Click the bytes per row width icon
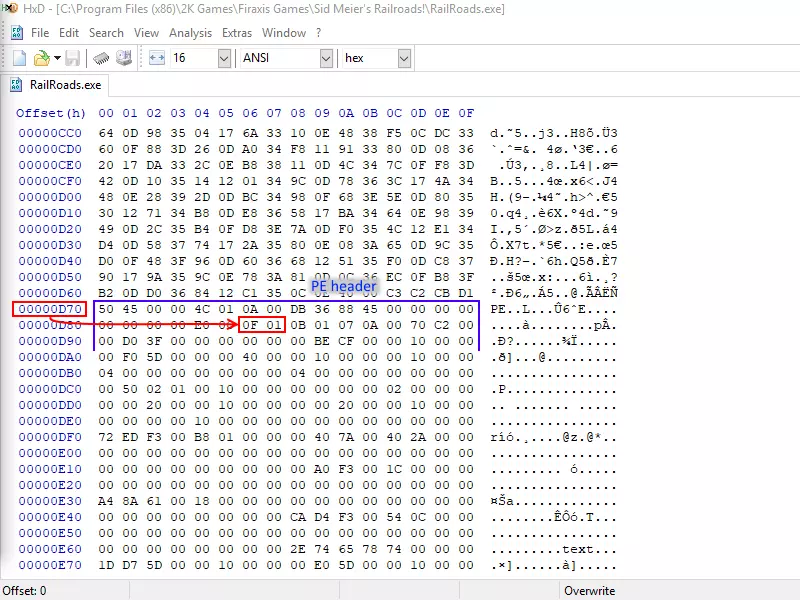 pos(157,58)
